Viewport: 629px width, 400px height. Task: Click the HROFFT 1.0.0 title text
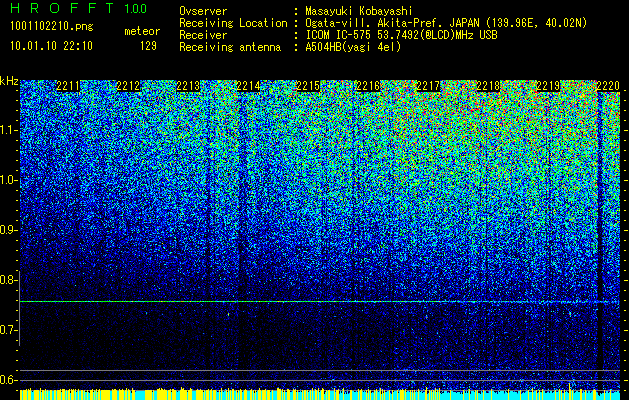coord(79,8)
